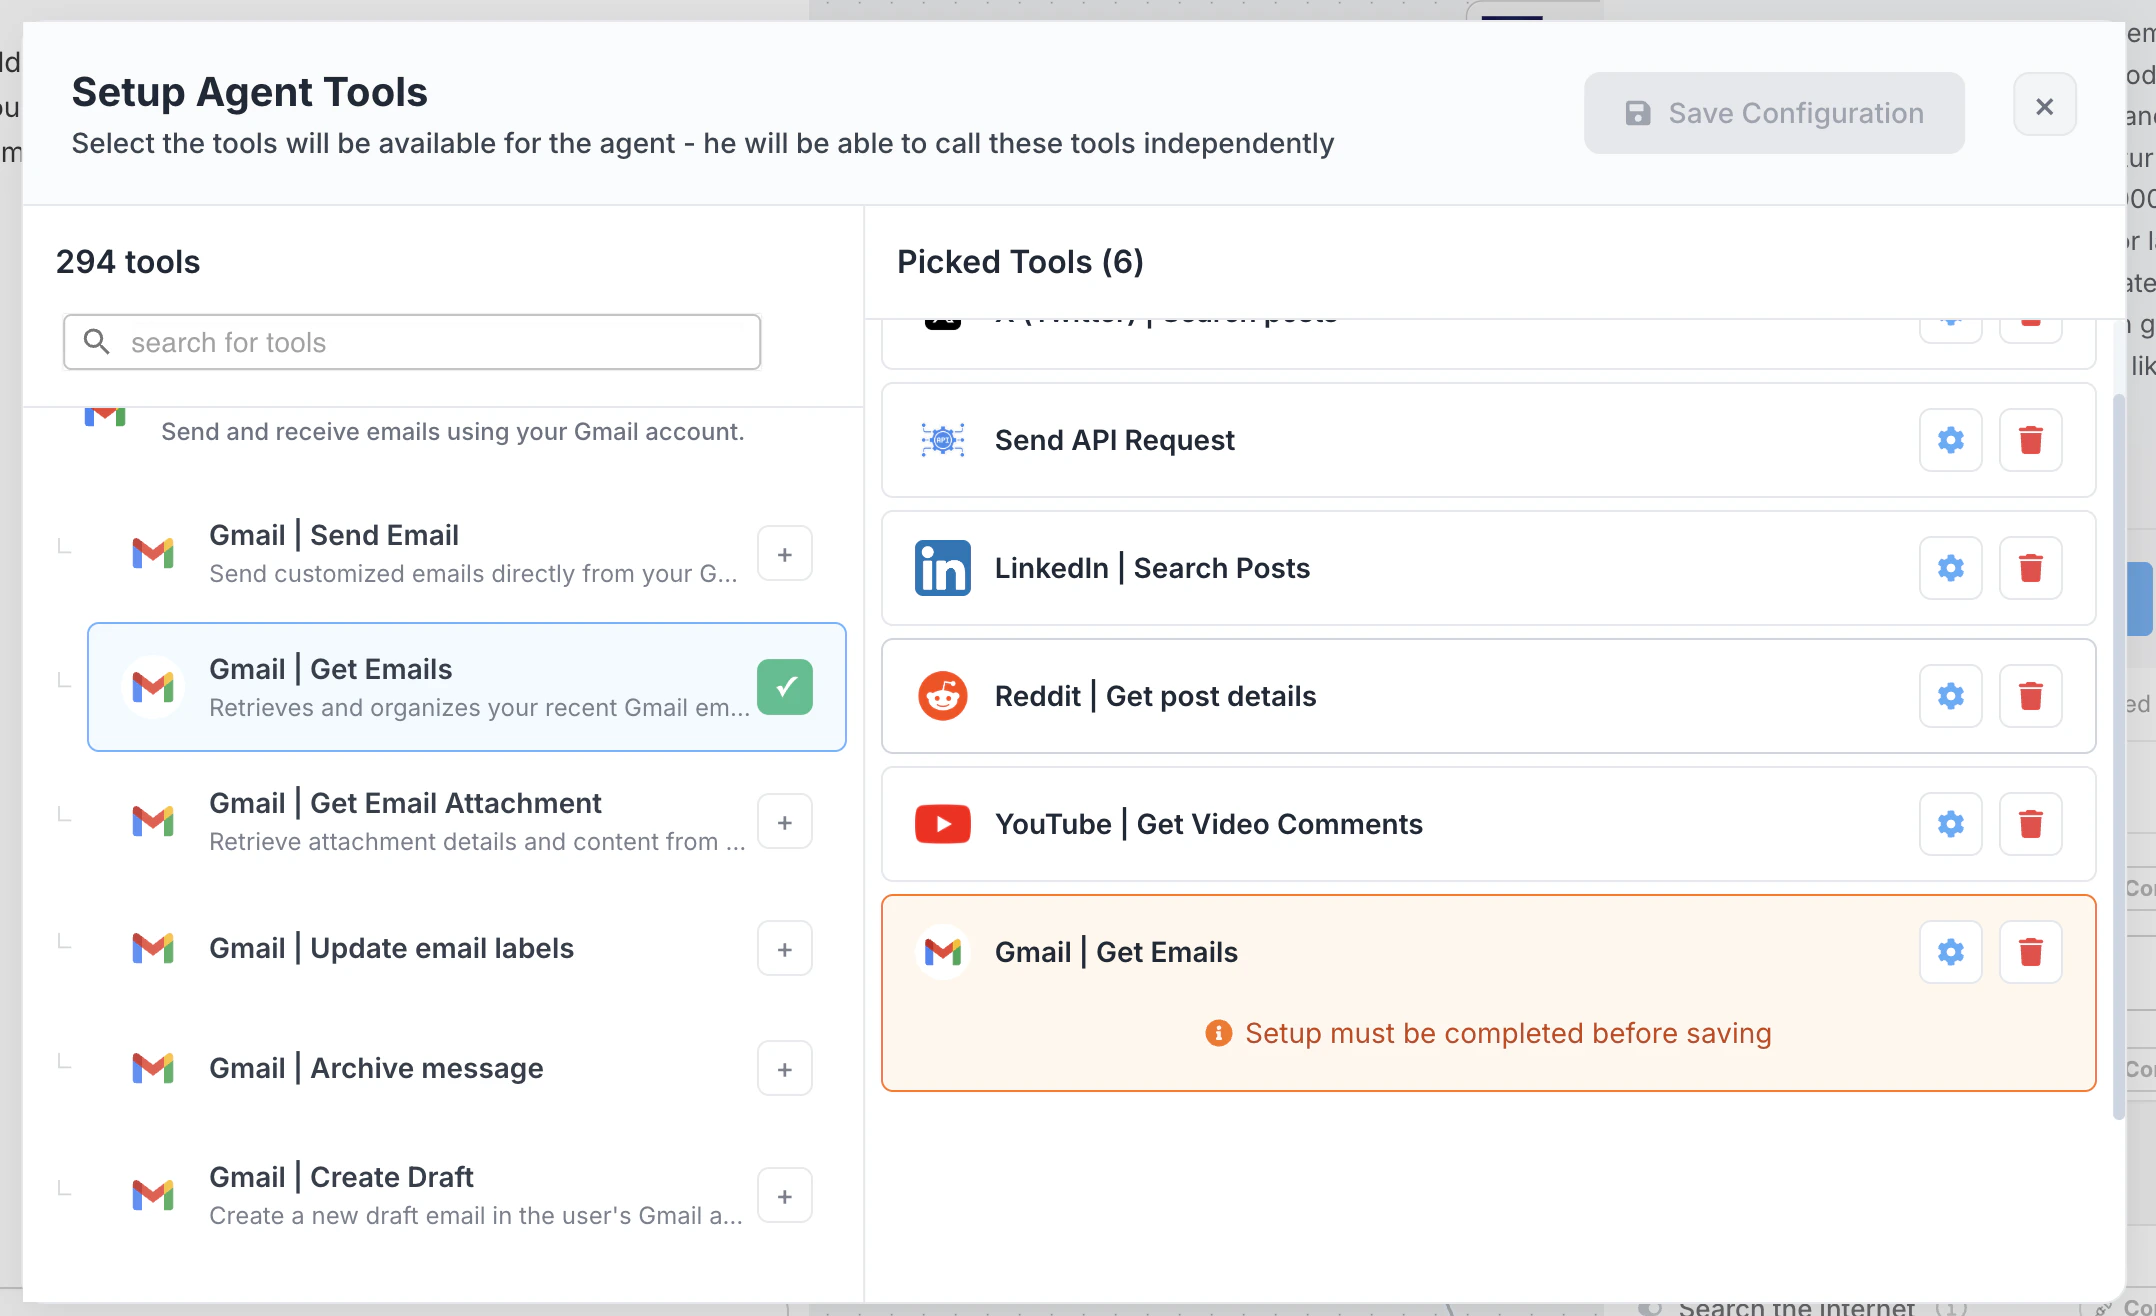Add the Gmail Send Email tool
Screen dimensions: 2156x1316
pos(784,554)
